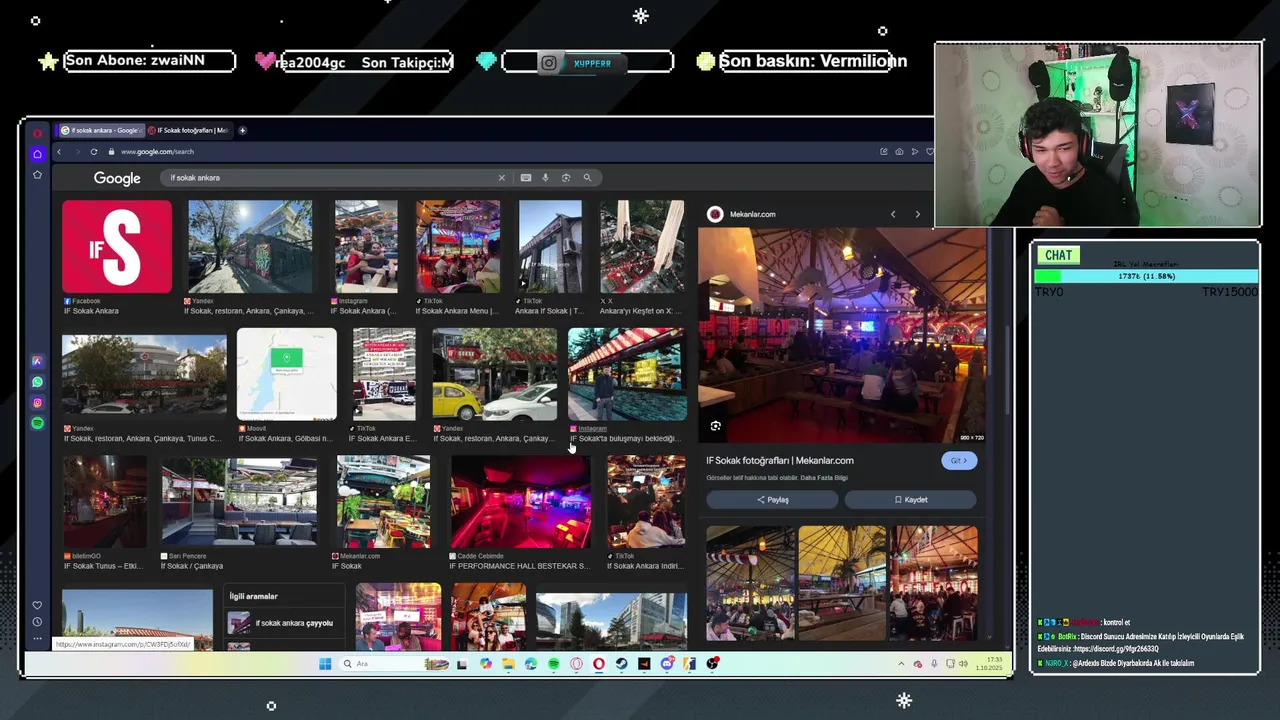Click the lens search icon on the preview image

pyautogui.click(x=715, y=426)
